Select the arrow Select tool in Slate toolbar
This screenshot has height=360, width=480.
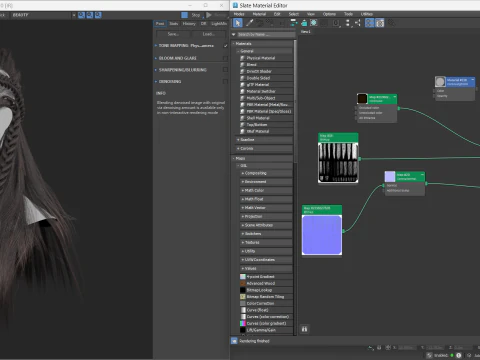pyautogui.click(x=237, y=23)
